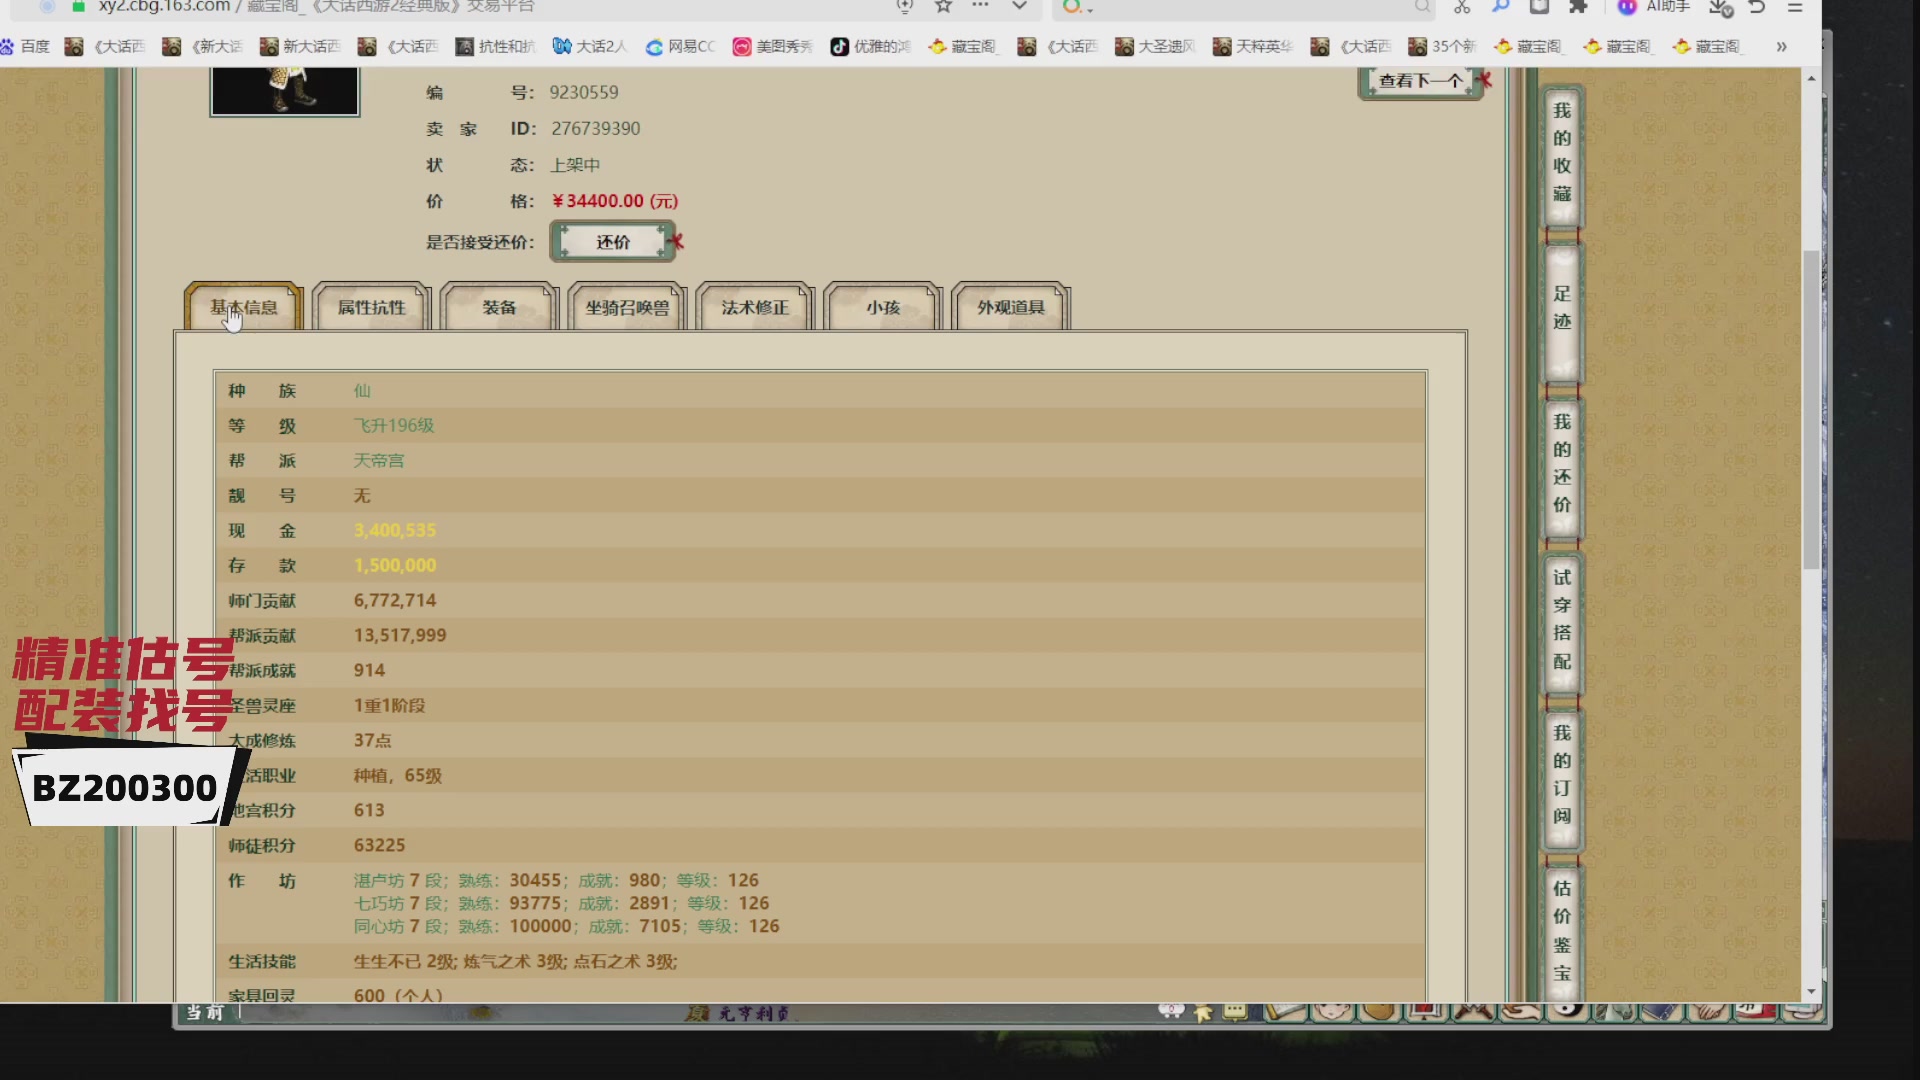Open the search engine selector dropdown

click(1077, 7)
